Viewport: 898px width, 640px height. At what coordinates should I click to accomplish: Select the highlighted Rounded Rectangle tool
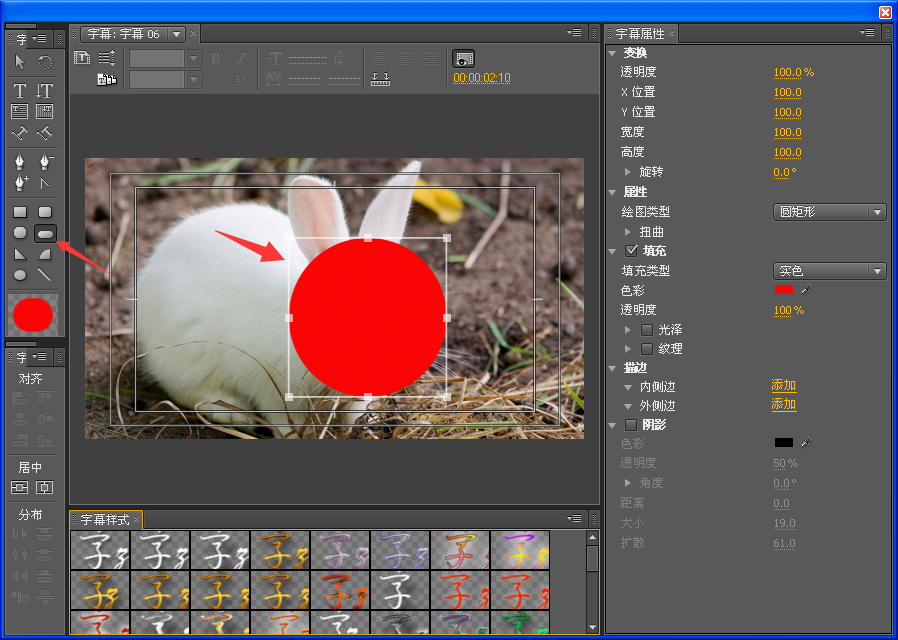coord(45,233)
